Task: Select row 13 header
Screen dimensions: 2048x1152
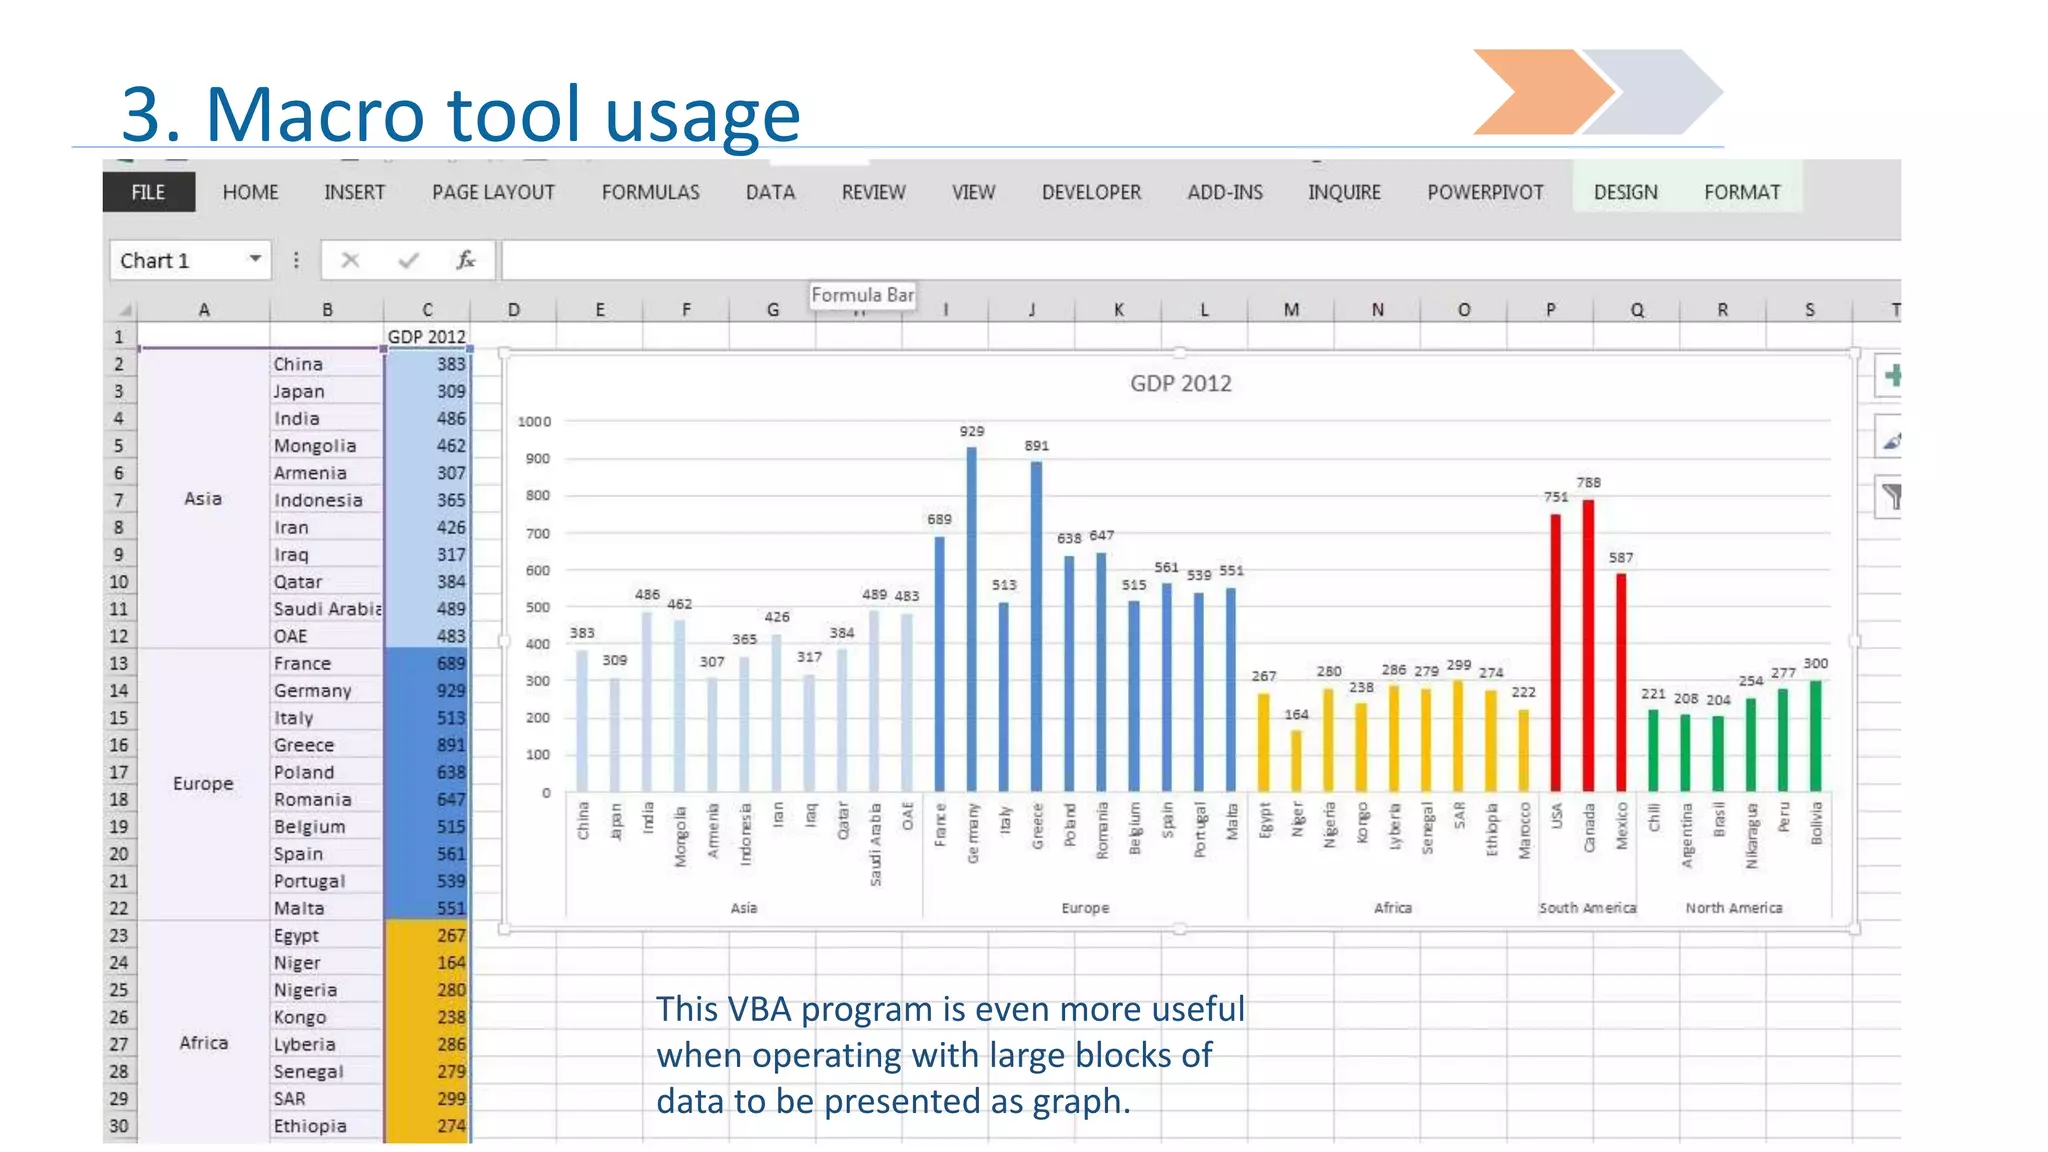Action: [x=119, y=663]
